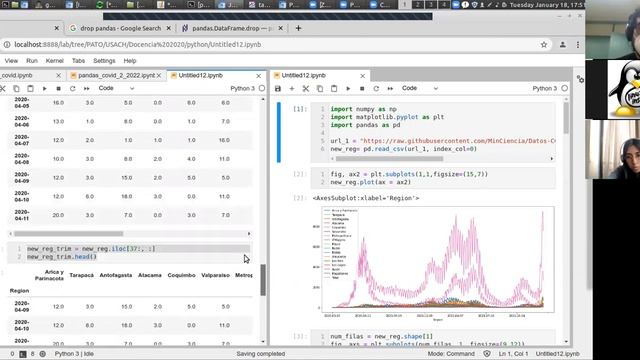The image size is (640, 360).
Task: Open the View menu
Action: tap(11, 61)
